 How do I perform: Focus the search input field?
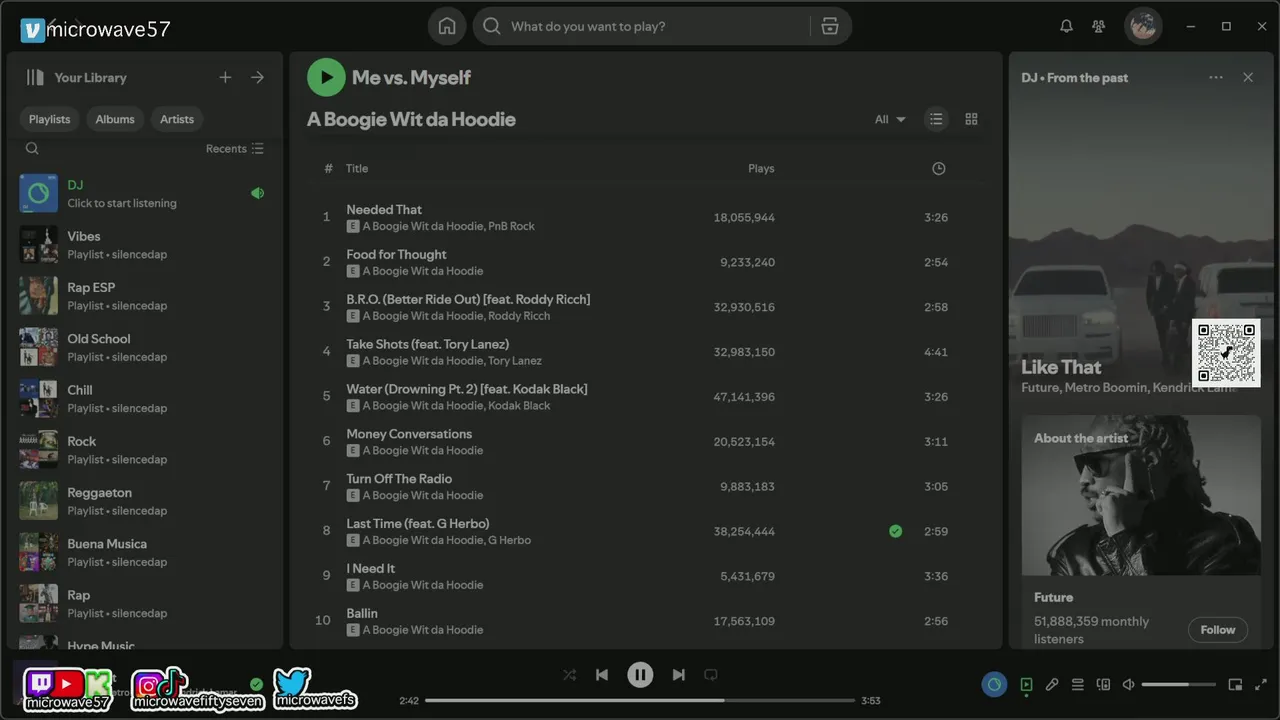click(655, 26)
